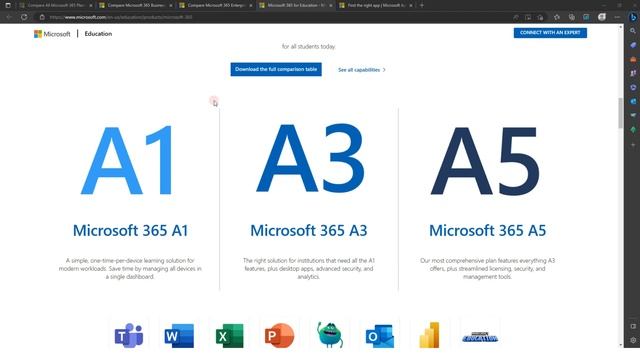View site information lock icon
Viewport: 640px width, 360px height.
pyautogui.click(x=42, y=17)
